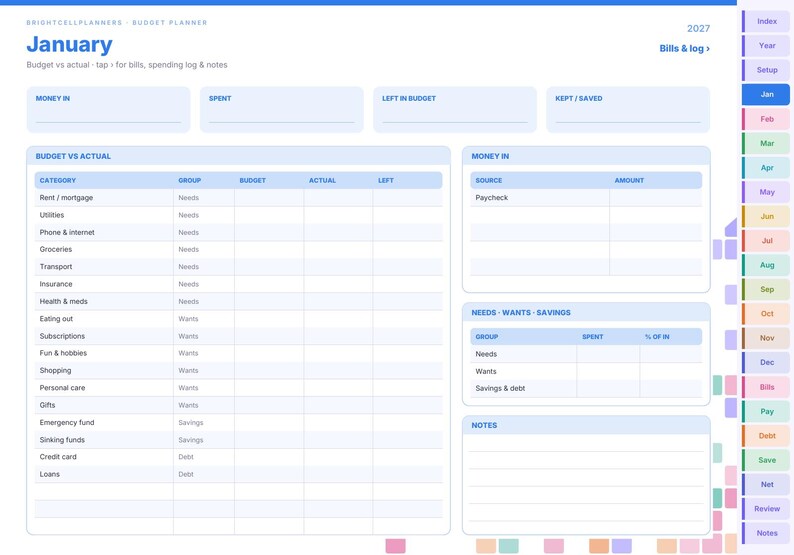This screenshot has width=794, height=555.
Task: Click the 'Eating out' category
Action: point(56,319)
